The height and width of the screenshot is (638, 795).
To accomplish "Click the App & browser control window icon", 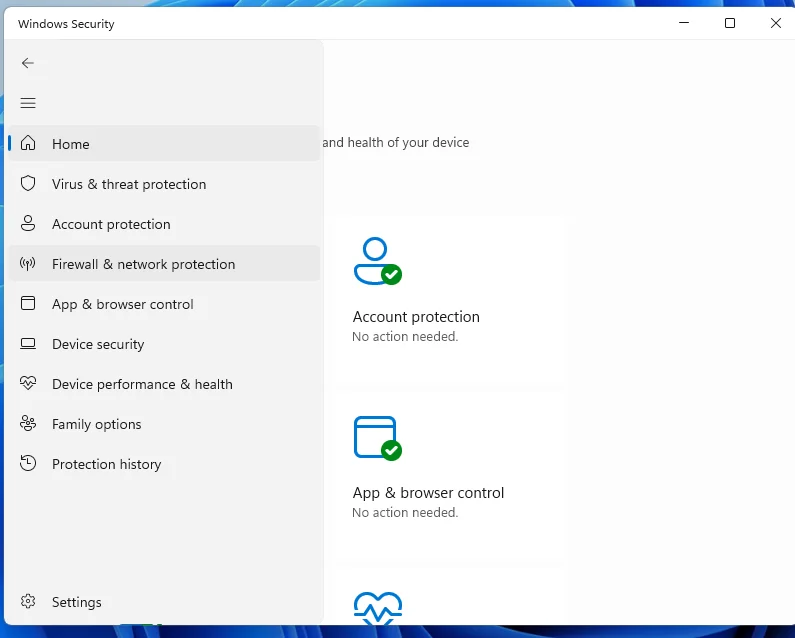I will pyautogui.click(x=28, y=304).
